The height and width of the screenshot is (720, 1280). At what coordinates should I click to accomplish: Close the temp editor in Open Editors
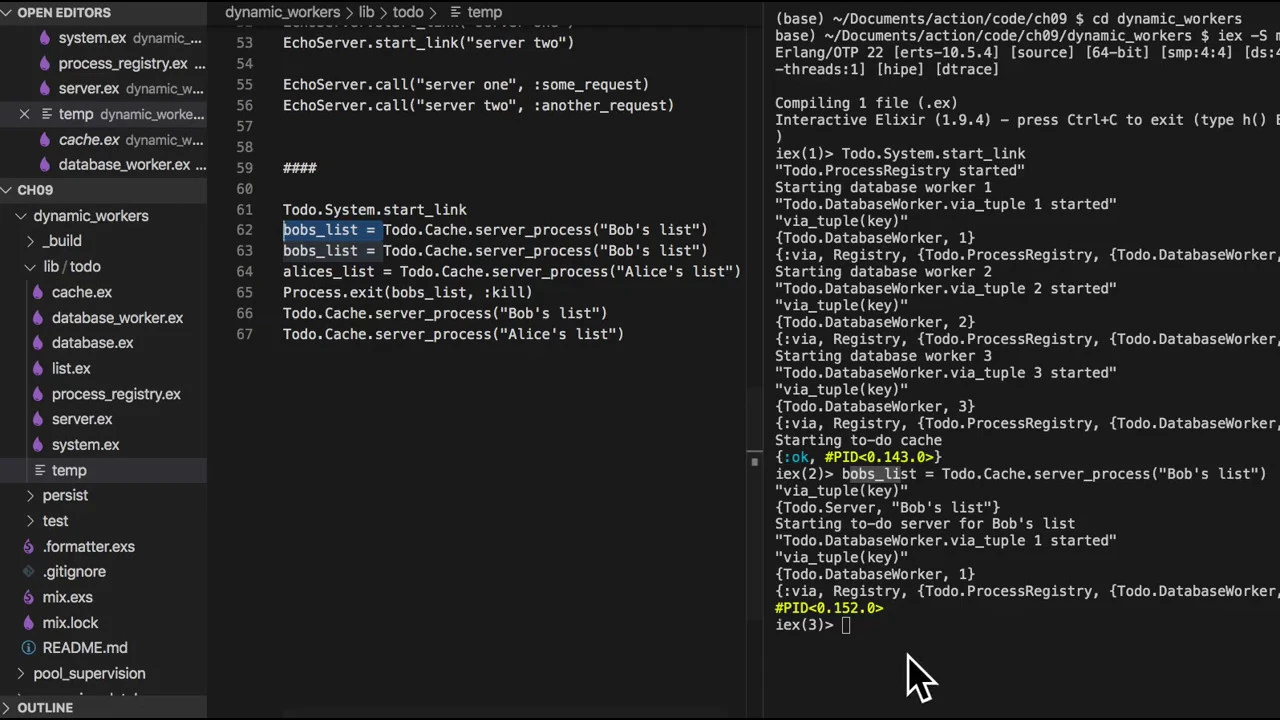pyautogui.click(x=25, y=114)
